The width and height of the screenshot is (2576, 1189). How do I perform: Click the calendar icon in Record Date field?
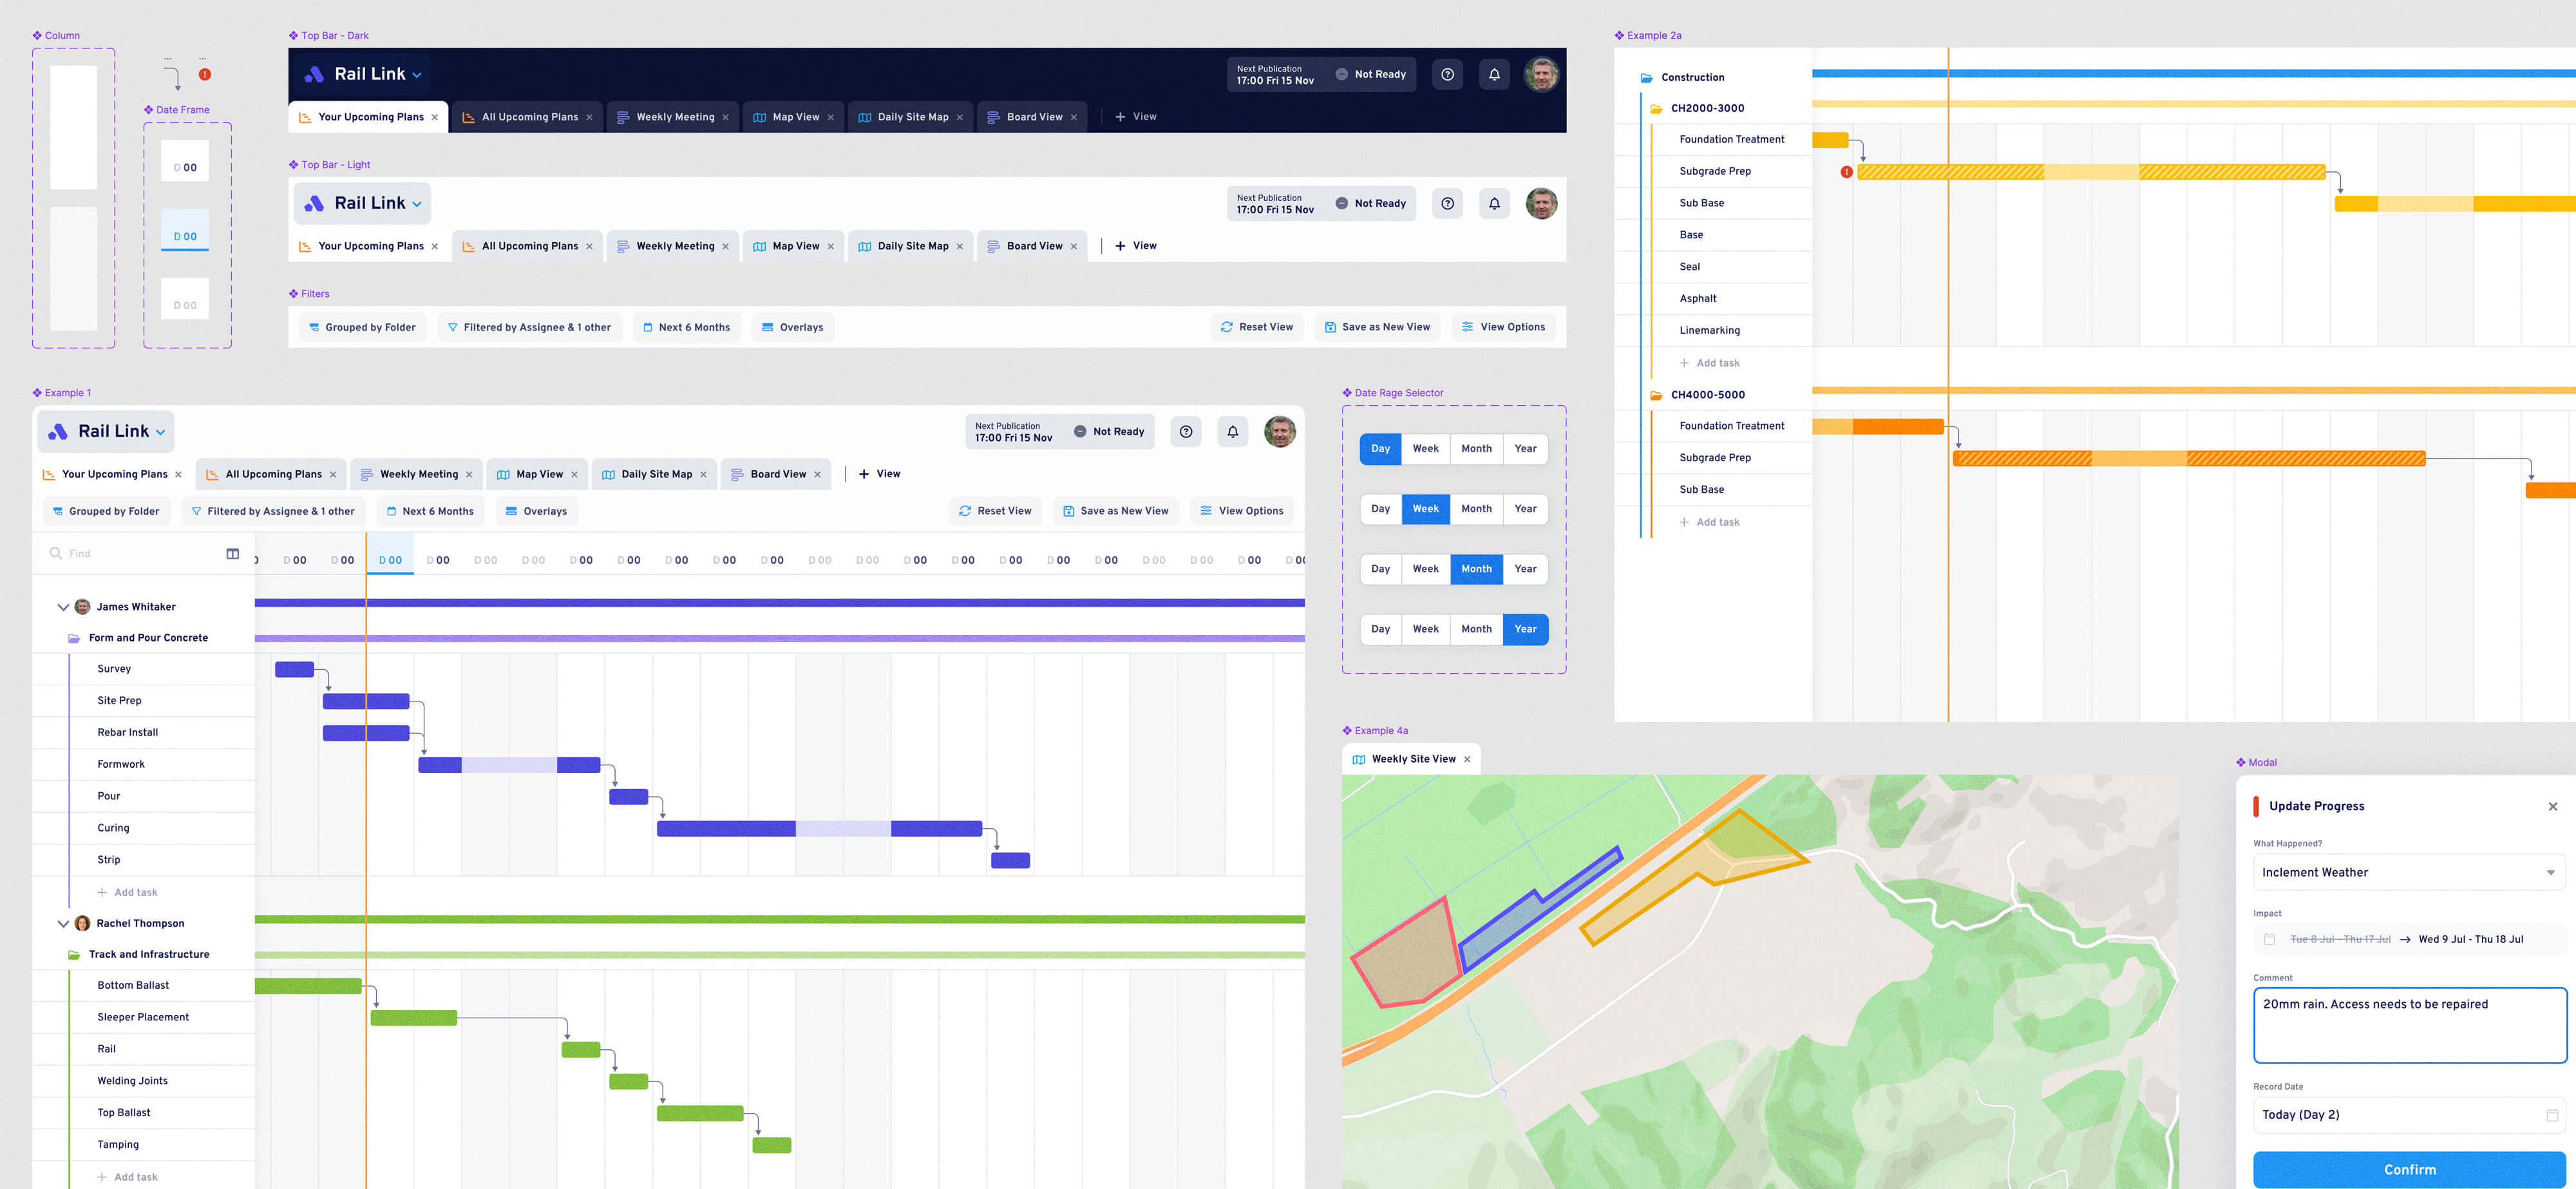pyautogui.click(x=2551, y=1115)
